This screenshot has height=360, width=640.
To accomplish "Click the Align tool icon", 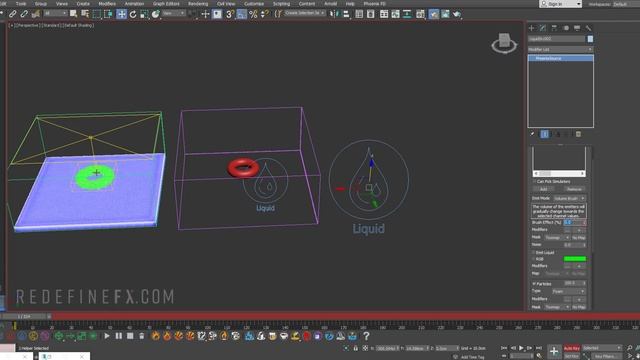I will [346, 14].
